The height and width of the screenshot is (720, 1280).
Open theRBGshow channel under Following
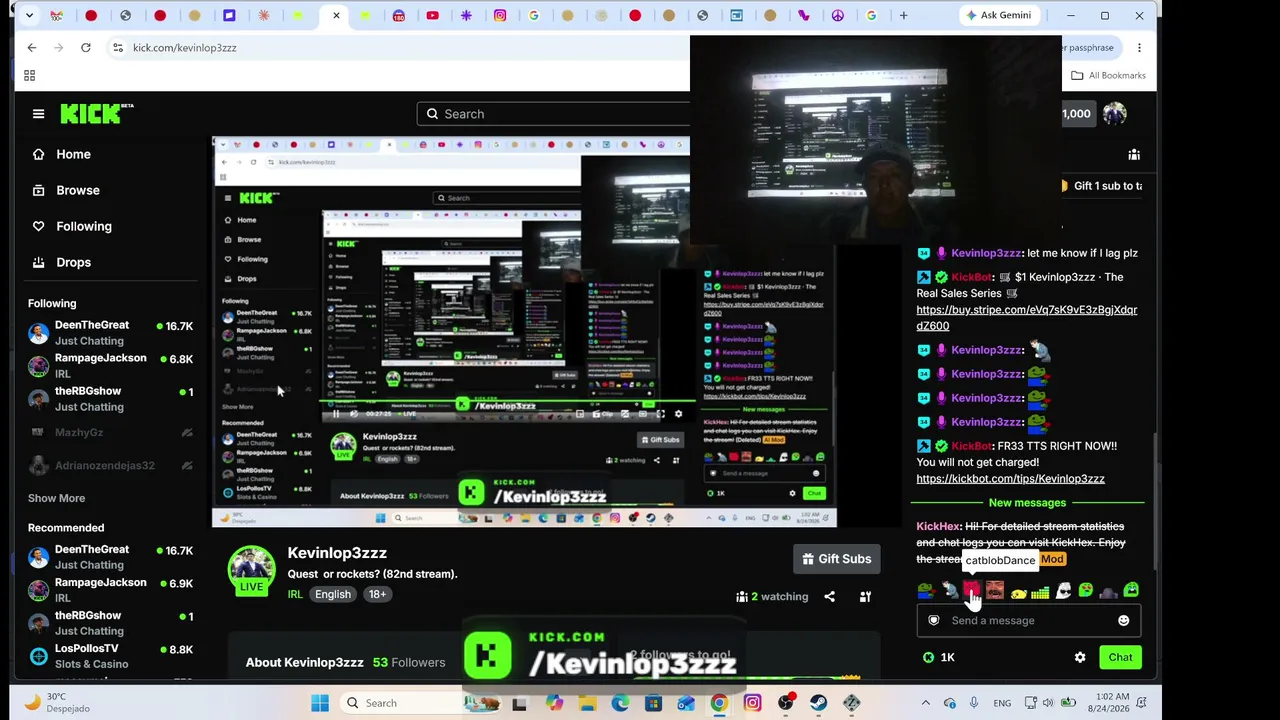pyautogui.click(x=110, y=399)
